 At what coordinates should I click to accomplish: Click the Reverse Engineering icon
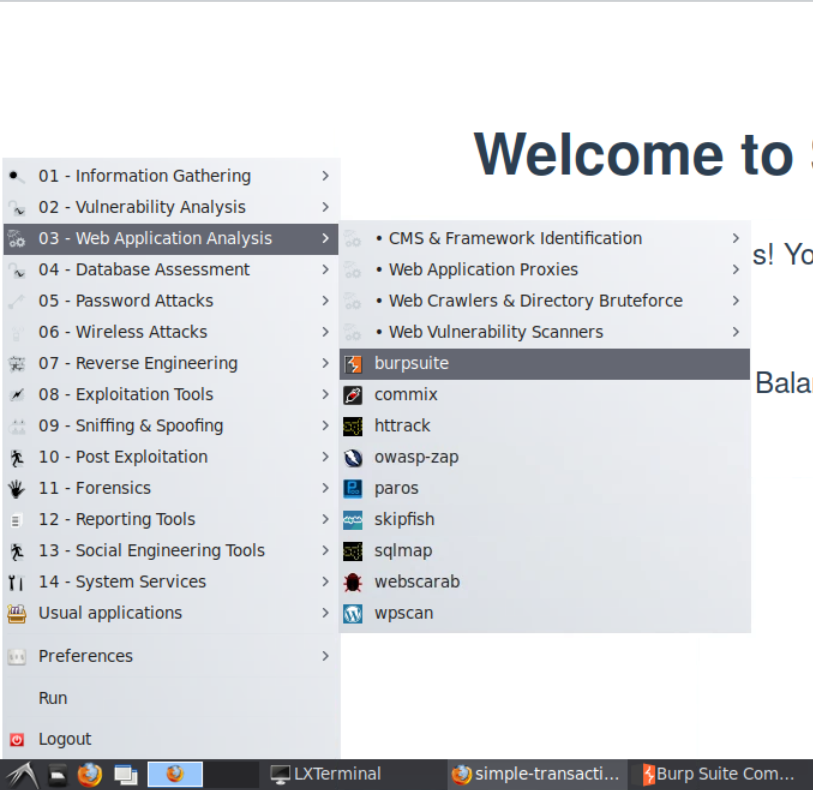point(17,364)
